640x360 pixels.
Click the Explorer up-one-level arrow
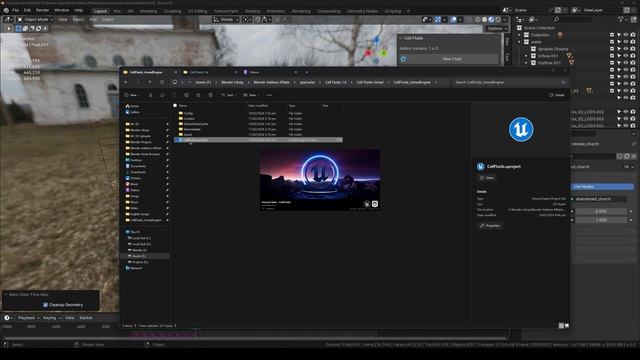coord(150,82)
